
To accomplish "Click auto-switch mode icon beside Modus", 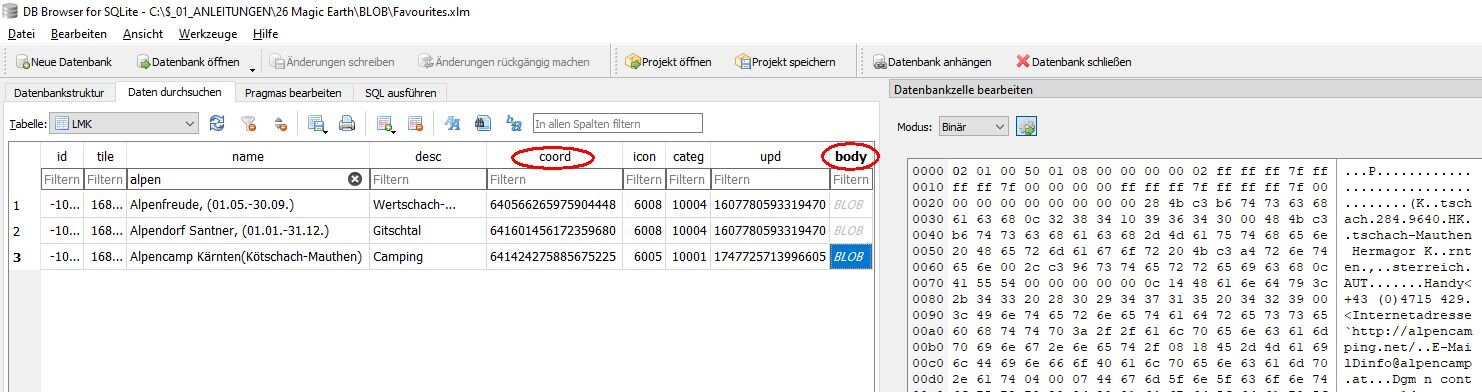I will tap(1026, 127).
